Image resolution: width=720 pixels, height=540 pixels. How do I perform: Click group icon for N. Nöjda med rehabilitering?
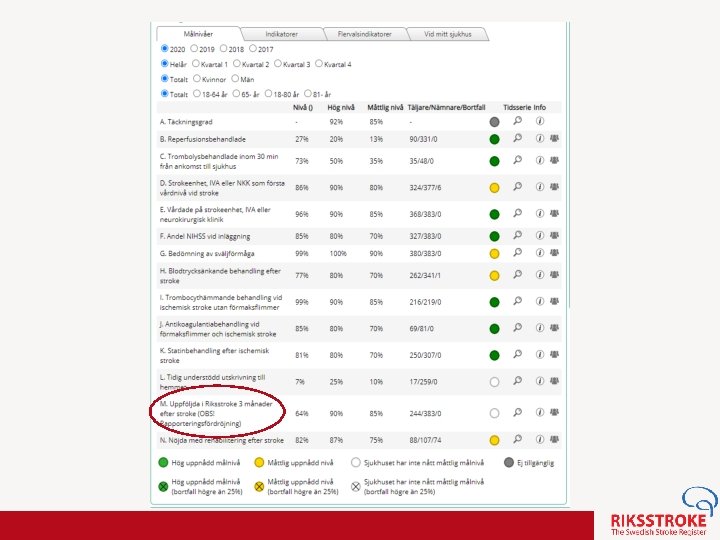point(555,439)
